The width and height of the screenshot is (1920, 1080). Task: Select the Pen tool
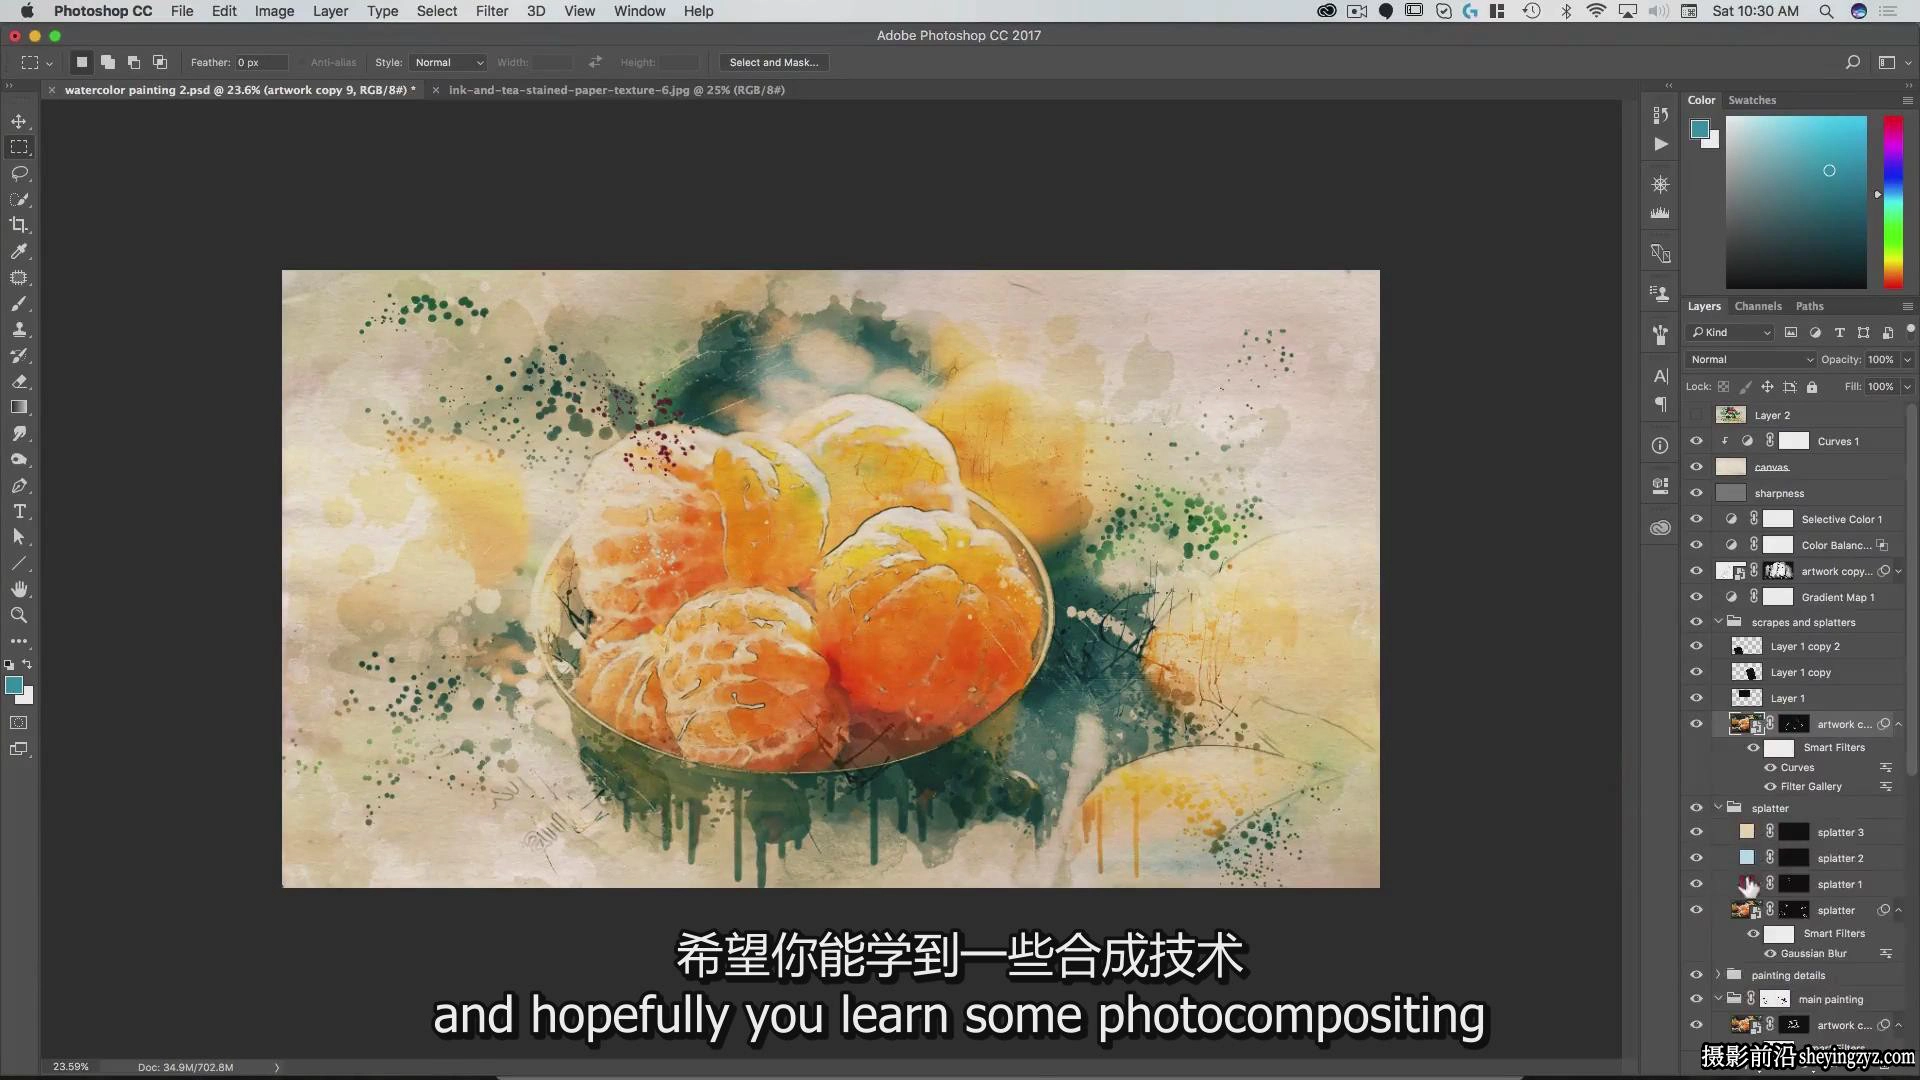tap(19, 486)
